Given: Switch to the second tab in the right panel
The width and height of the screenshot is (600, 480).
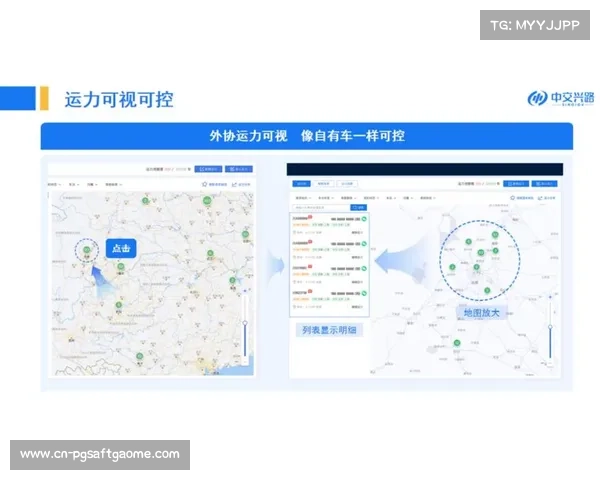Looking at the screenshot, I should point(324,184).
